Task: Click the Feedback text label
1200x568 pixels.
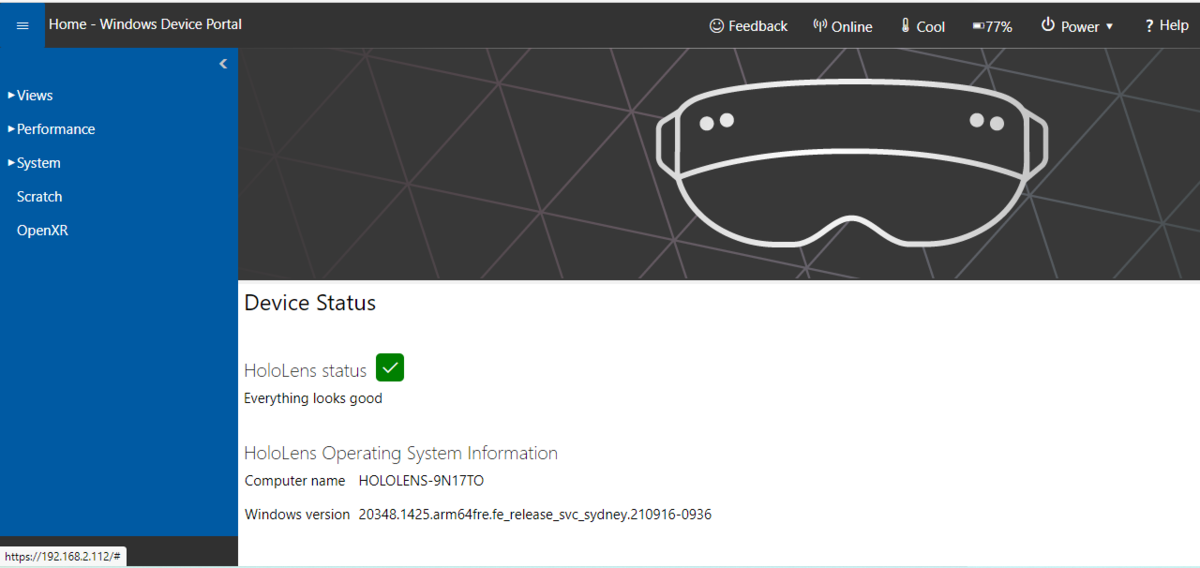Action: point(758,26)
